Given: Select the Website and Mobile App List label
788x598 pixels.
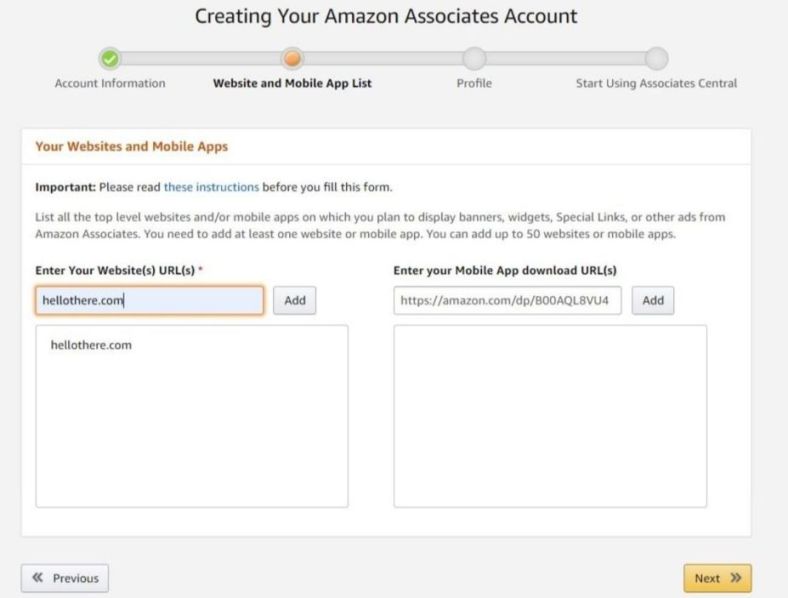Looking at the screenshot, I should pyautogui.click(x=292, y=83).
